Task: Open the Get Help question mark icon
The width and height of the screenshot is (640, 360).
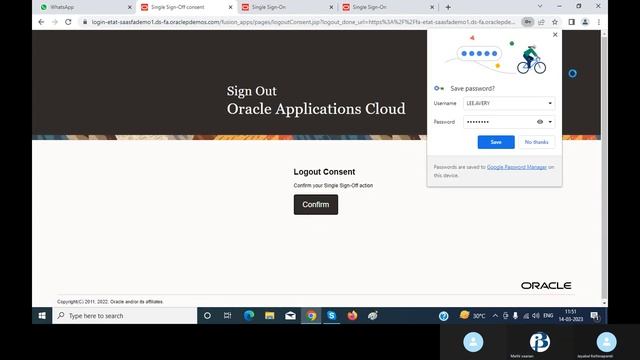Action: pyautogui.click(x=444, y=316)
